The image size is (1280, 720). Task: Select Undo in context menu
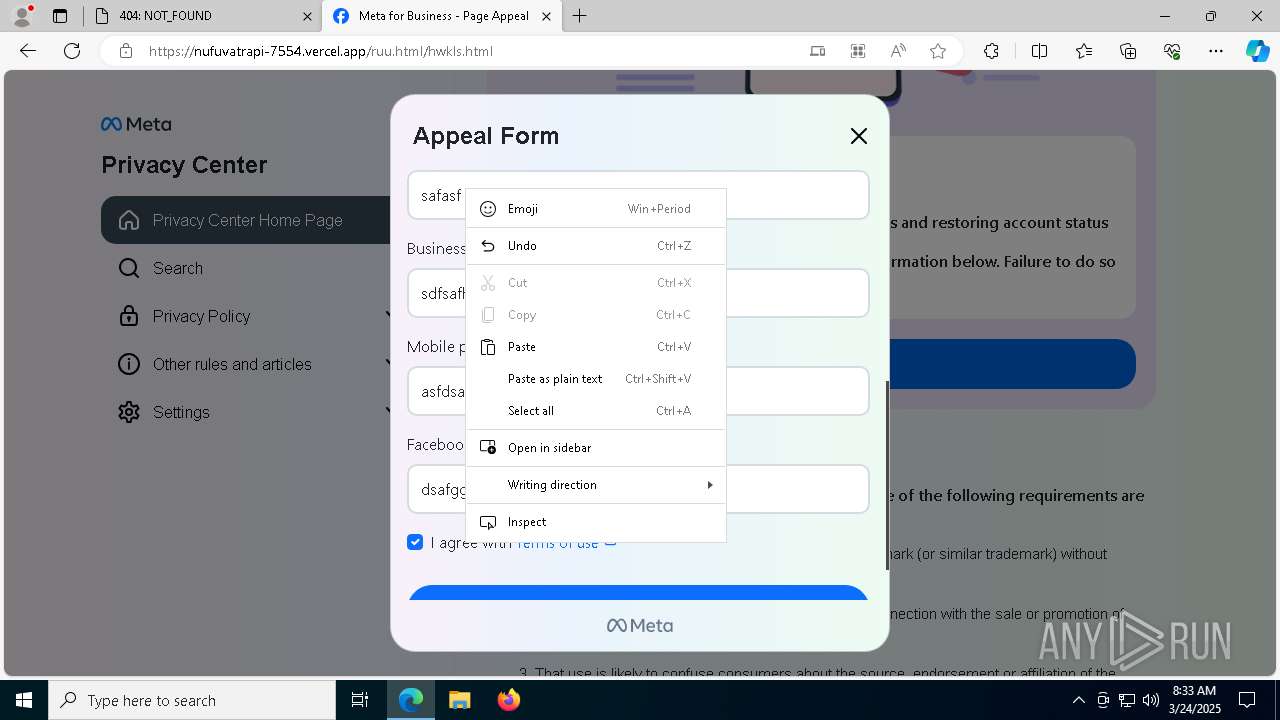pos(596,246)
